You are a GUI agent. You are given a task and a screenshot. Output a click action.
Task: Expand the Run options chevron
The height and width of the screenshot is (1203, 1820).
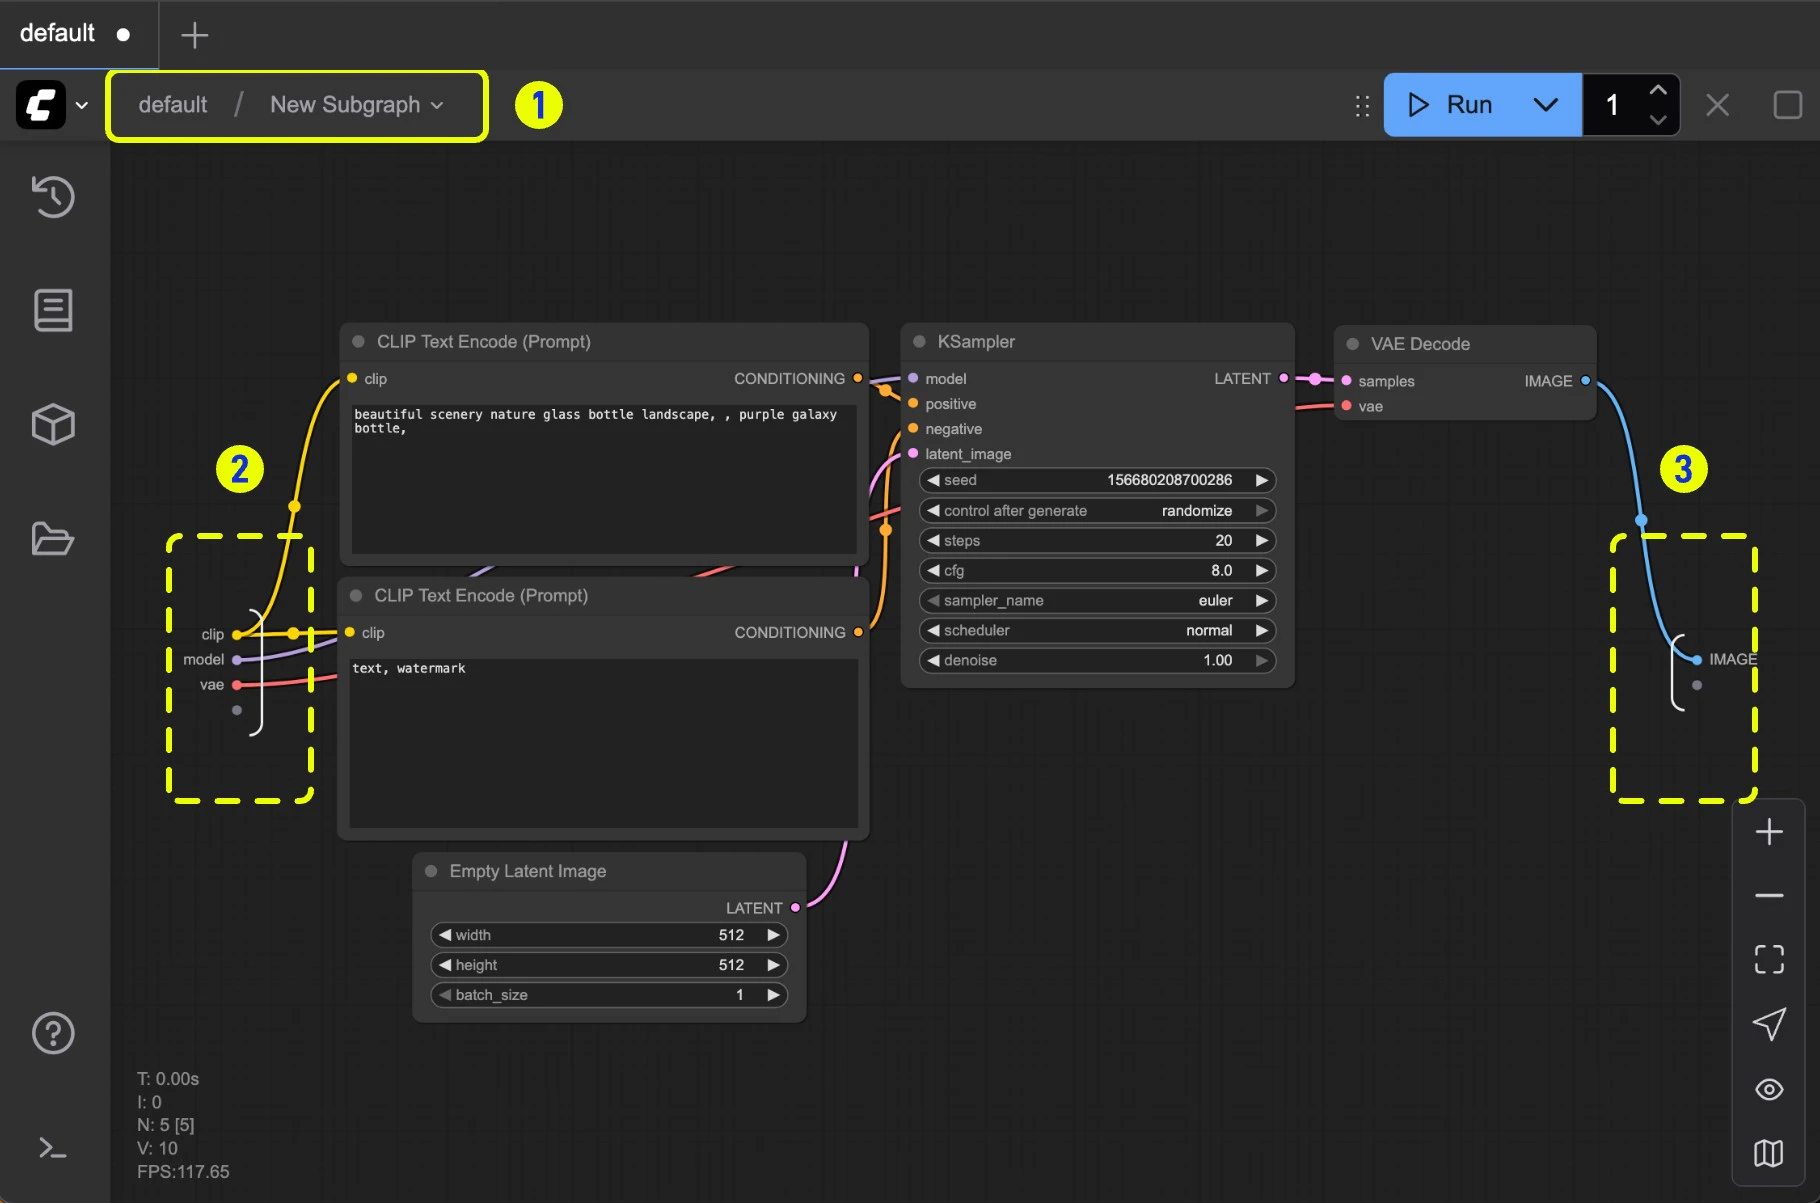(1546, 104)
